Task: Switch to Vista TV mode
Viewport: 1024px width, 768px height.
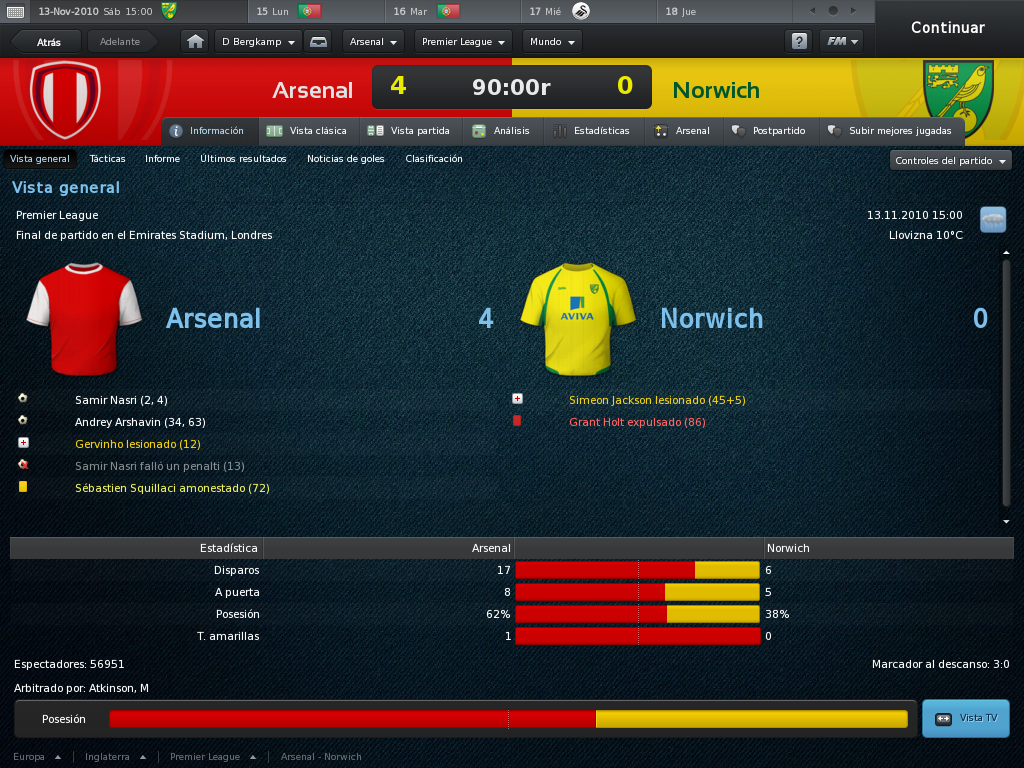Action: click(966, 718)
